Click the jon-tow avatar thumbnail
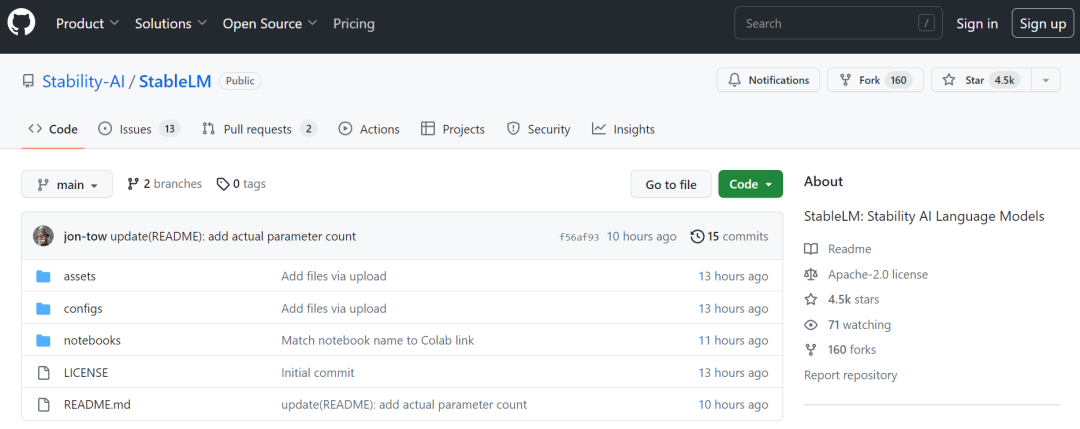Screen dimensions: 1080x429 [43, 236]
